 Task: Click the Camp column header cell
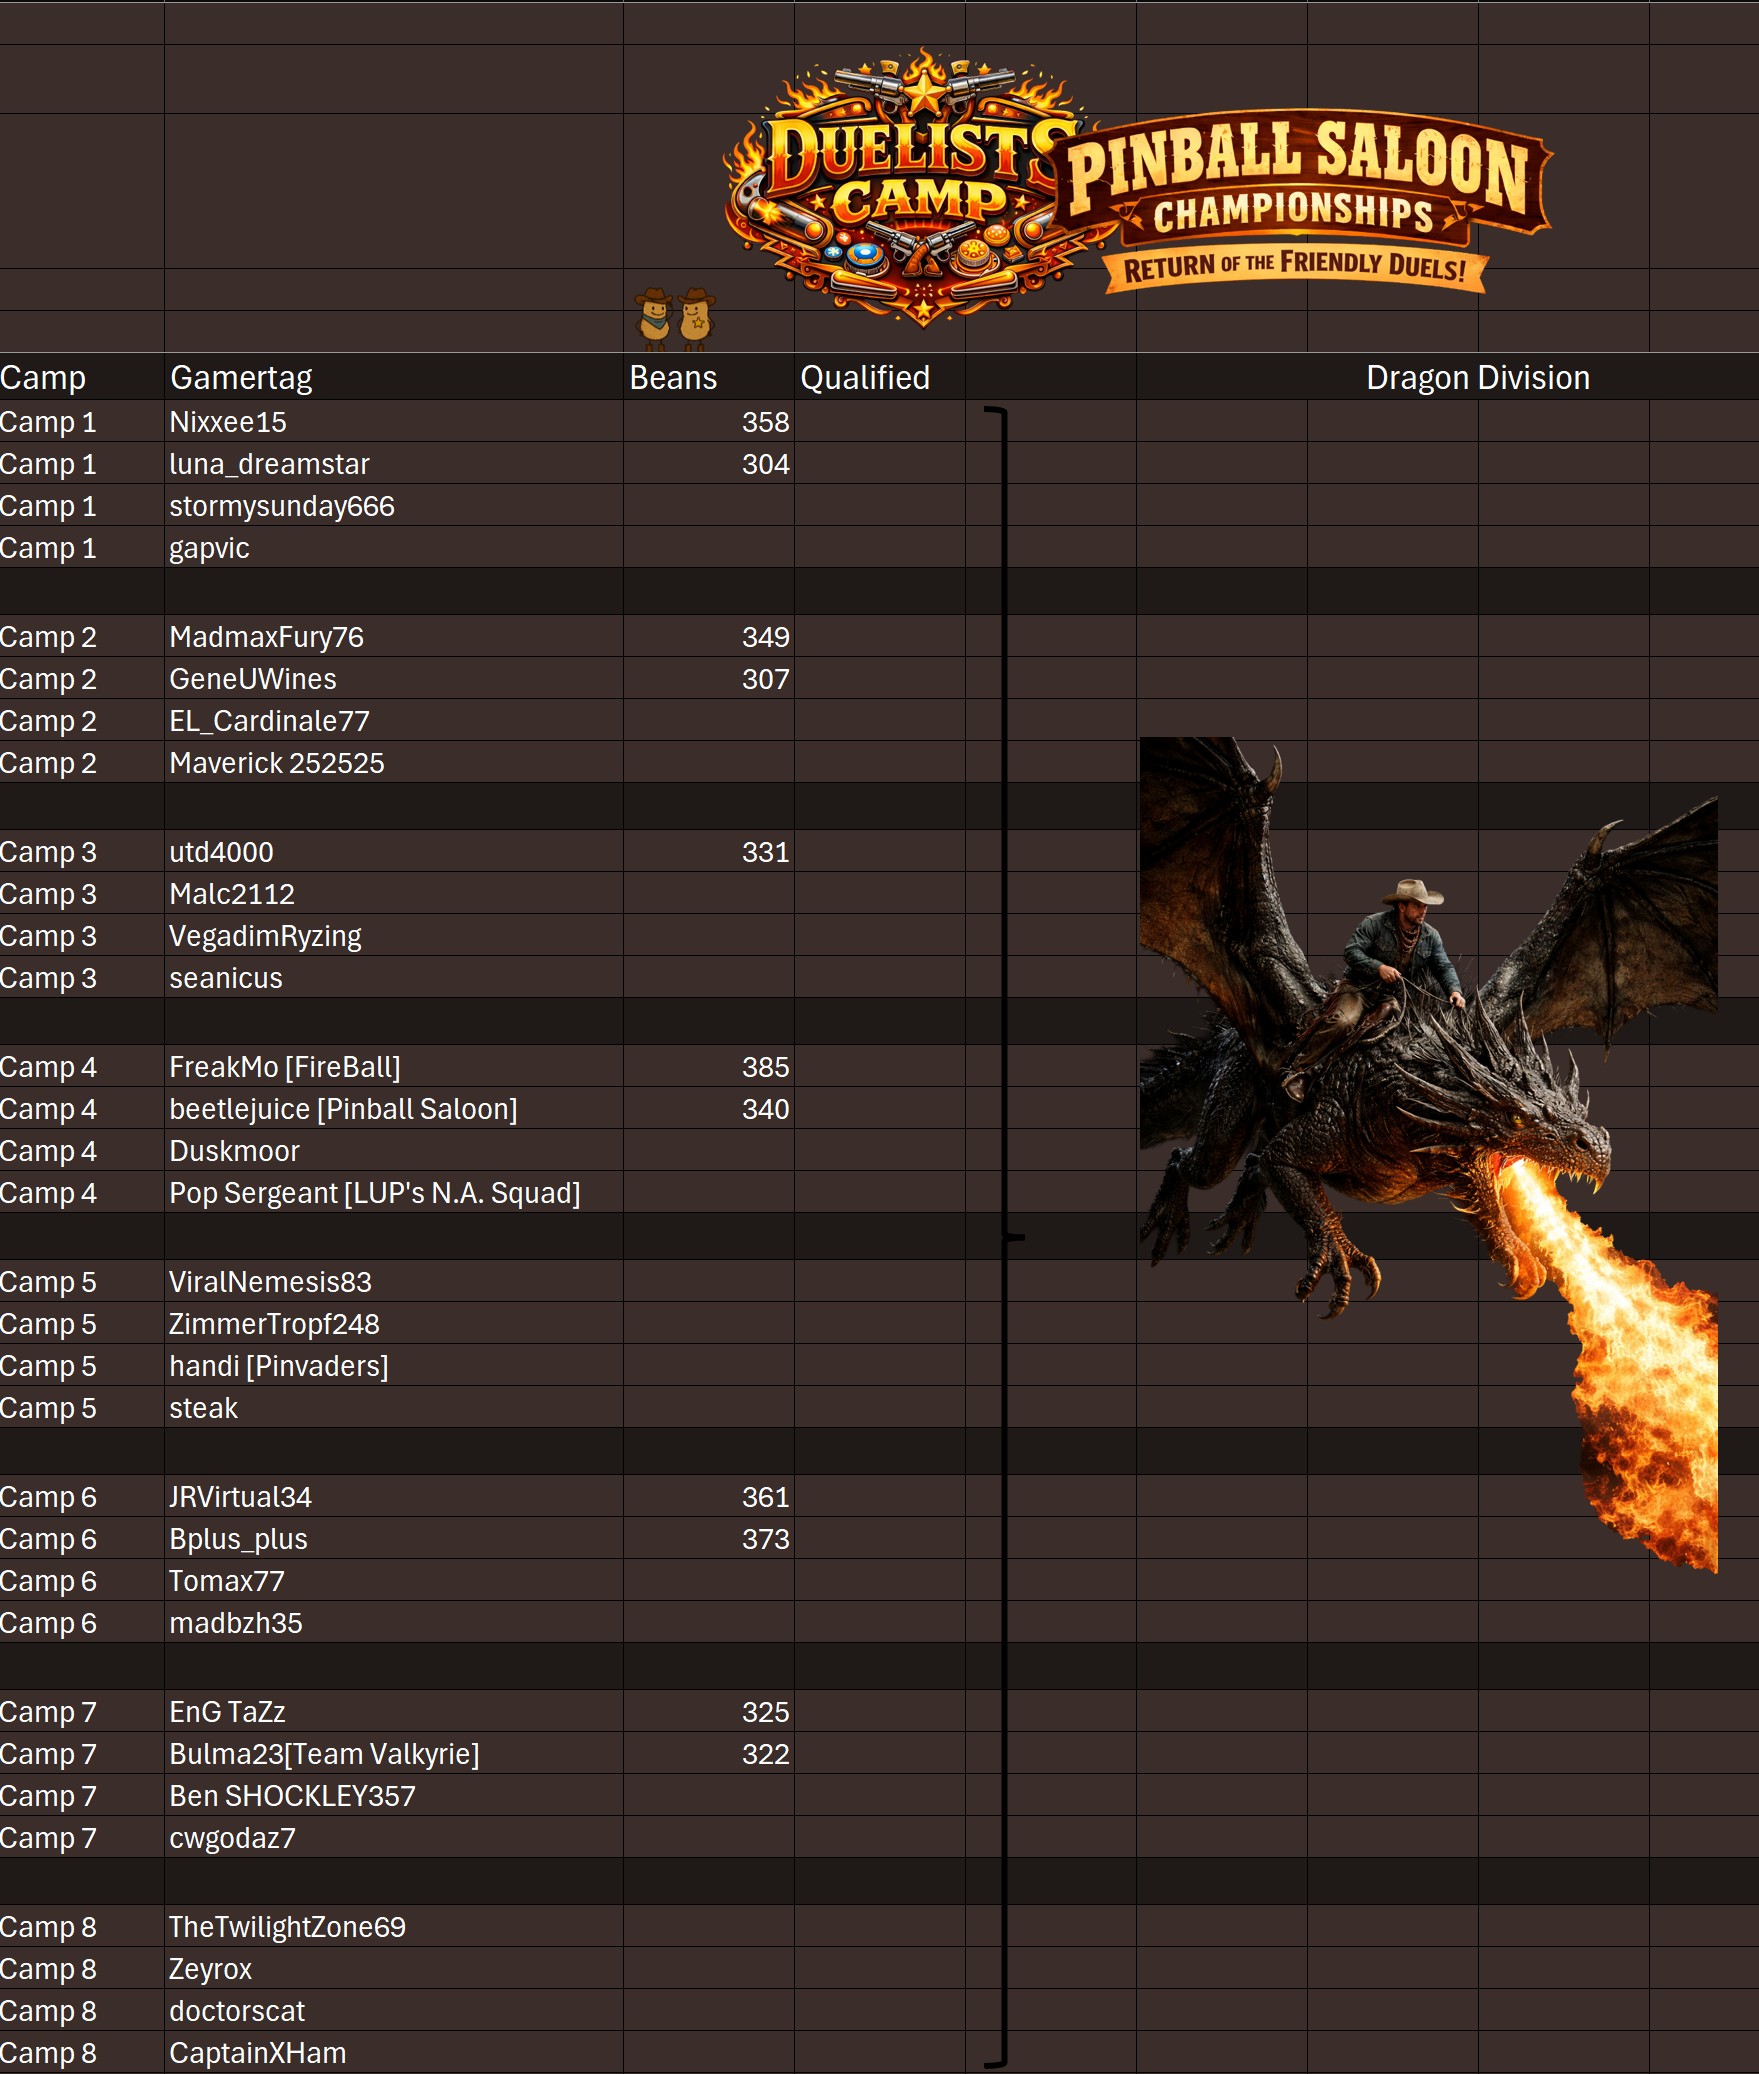point(80,378)
